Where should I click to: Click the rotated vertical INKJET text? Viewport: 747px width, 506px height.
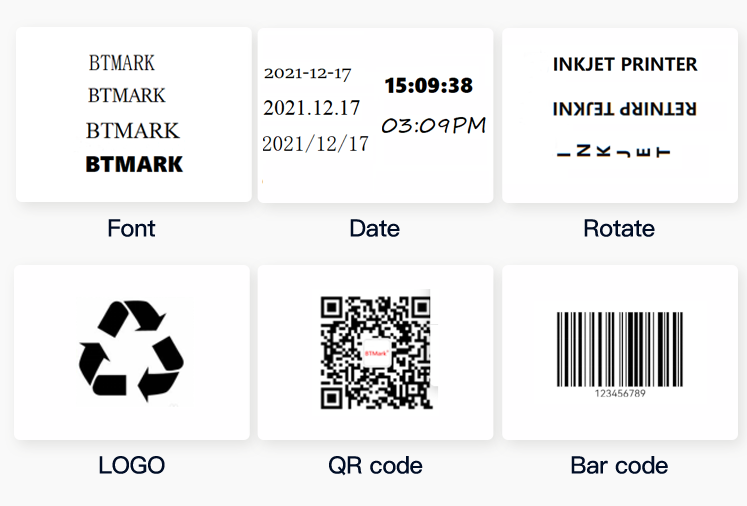[x=614, y=152]
